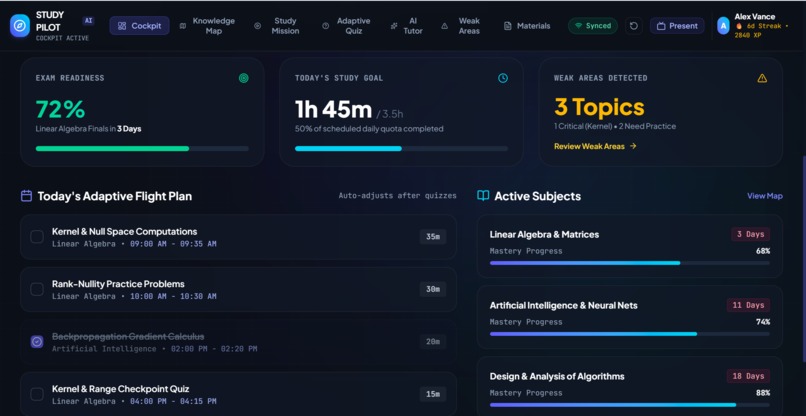Click the 88% mastery value
The image size is (806, 416).
click(x=763, y=393)
